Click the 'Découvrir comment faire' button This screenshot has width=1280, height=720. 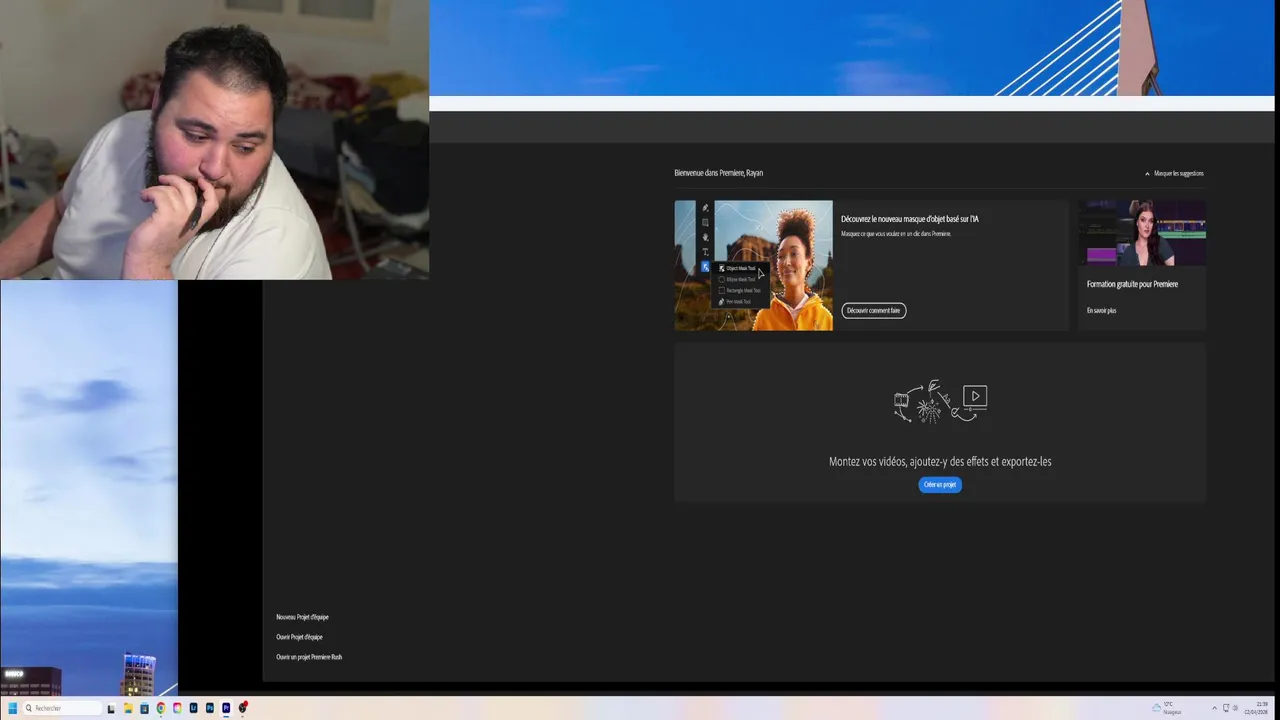click(874, 310)
